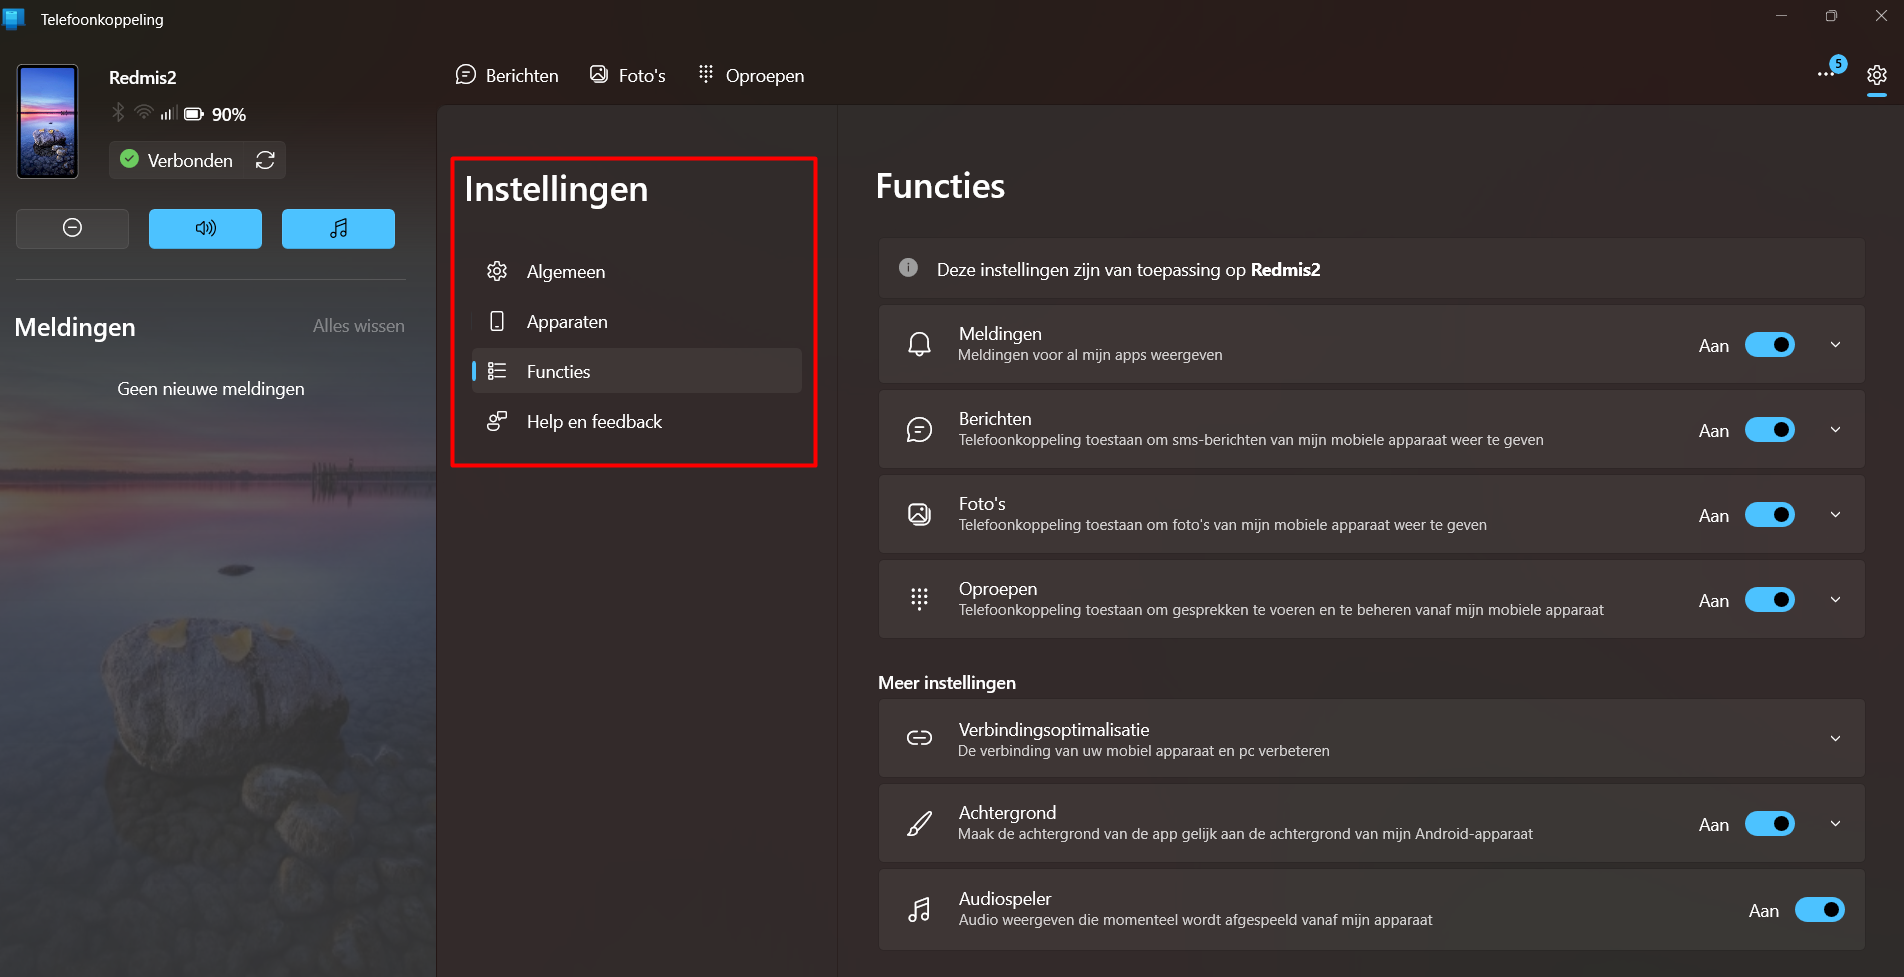
Task: Click the Do Not Disturb icon button
Action: (x=72, y=228)
